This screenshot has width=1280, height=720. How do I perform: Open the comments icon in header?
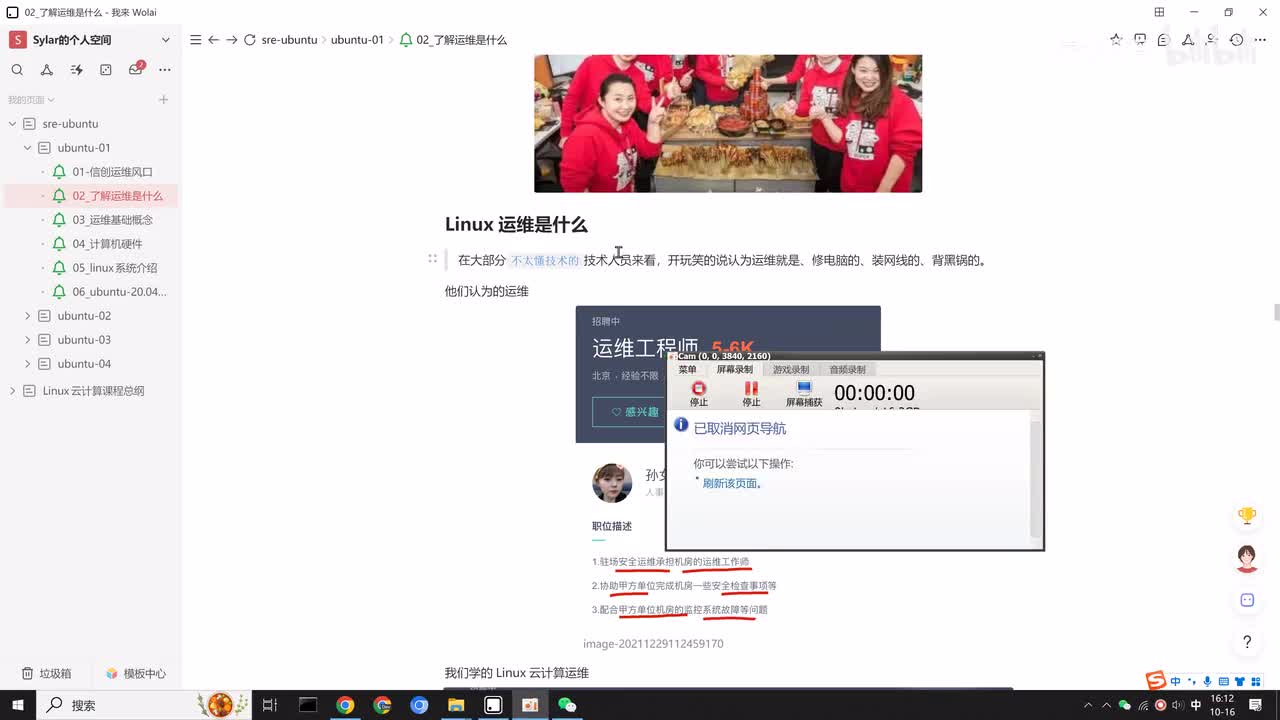[x=1163, y=40]
